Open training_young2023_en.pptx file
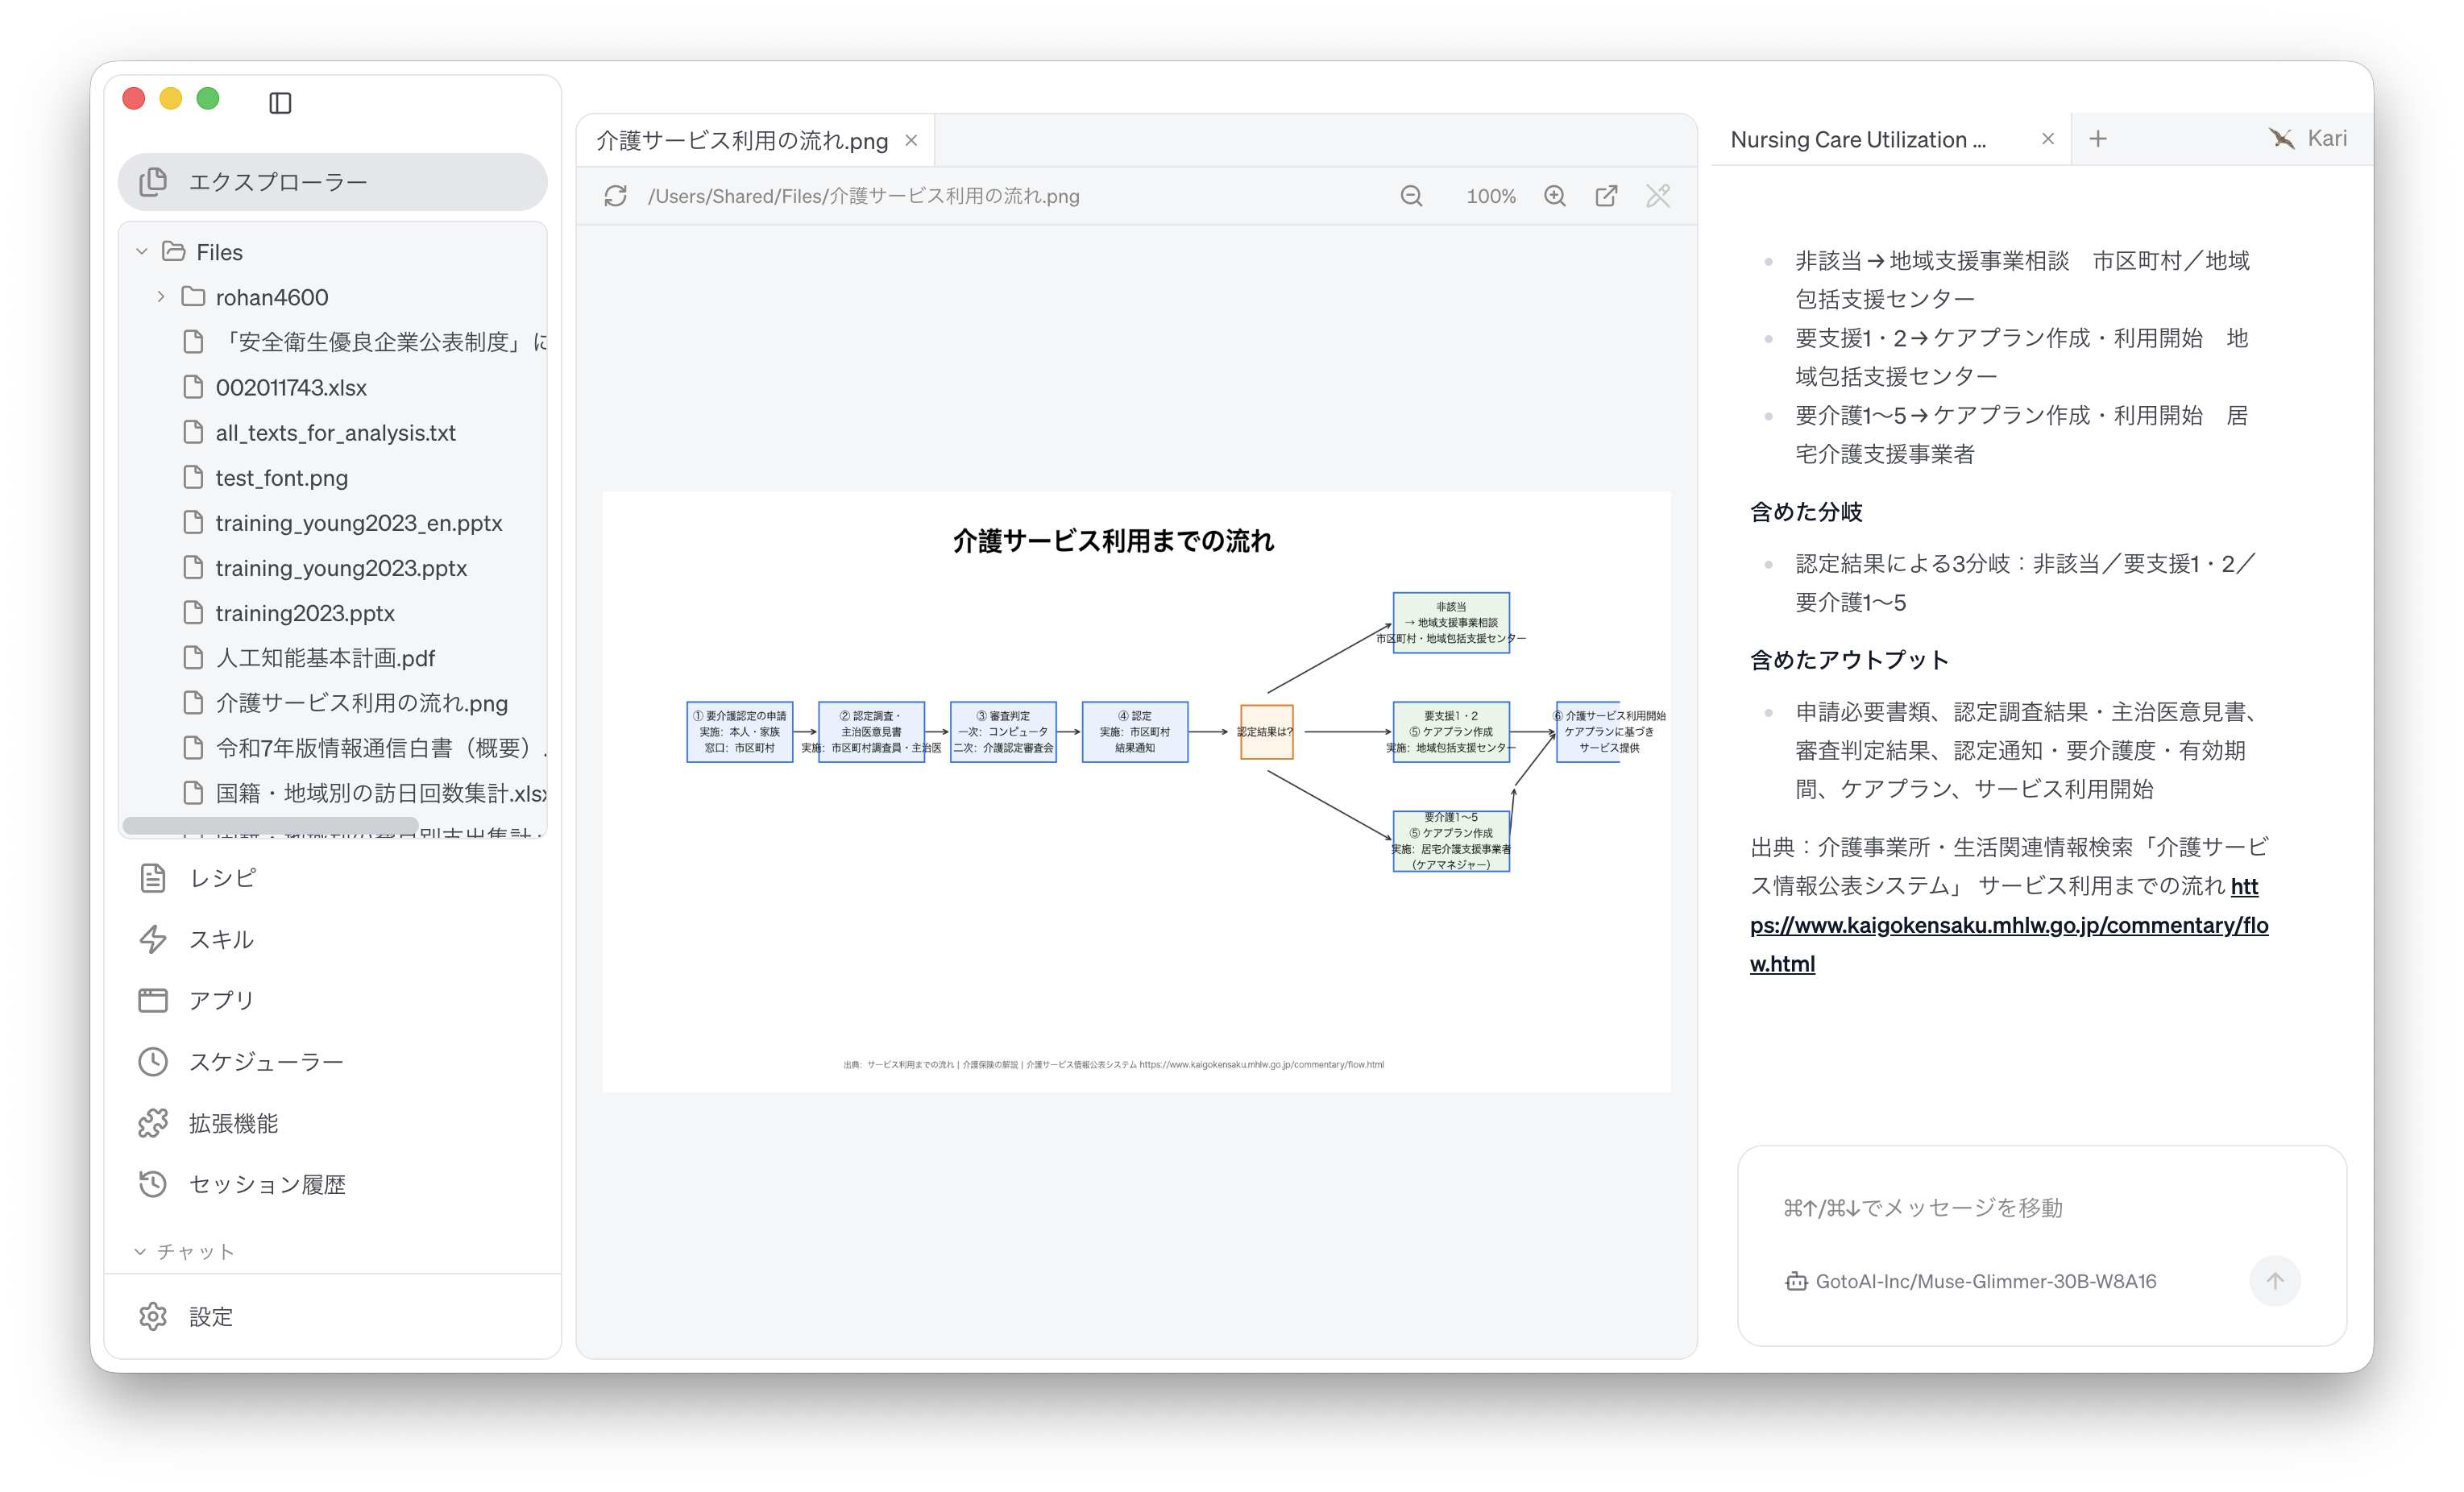This screenshot has width=2464, height=1492. pyautogui.click(x=358, y=522)
